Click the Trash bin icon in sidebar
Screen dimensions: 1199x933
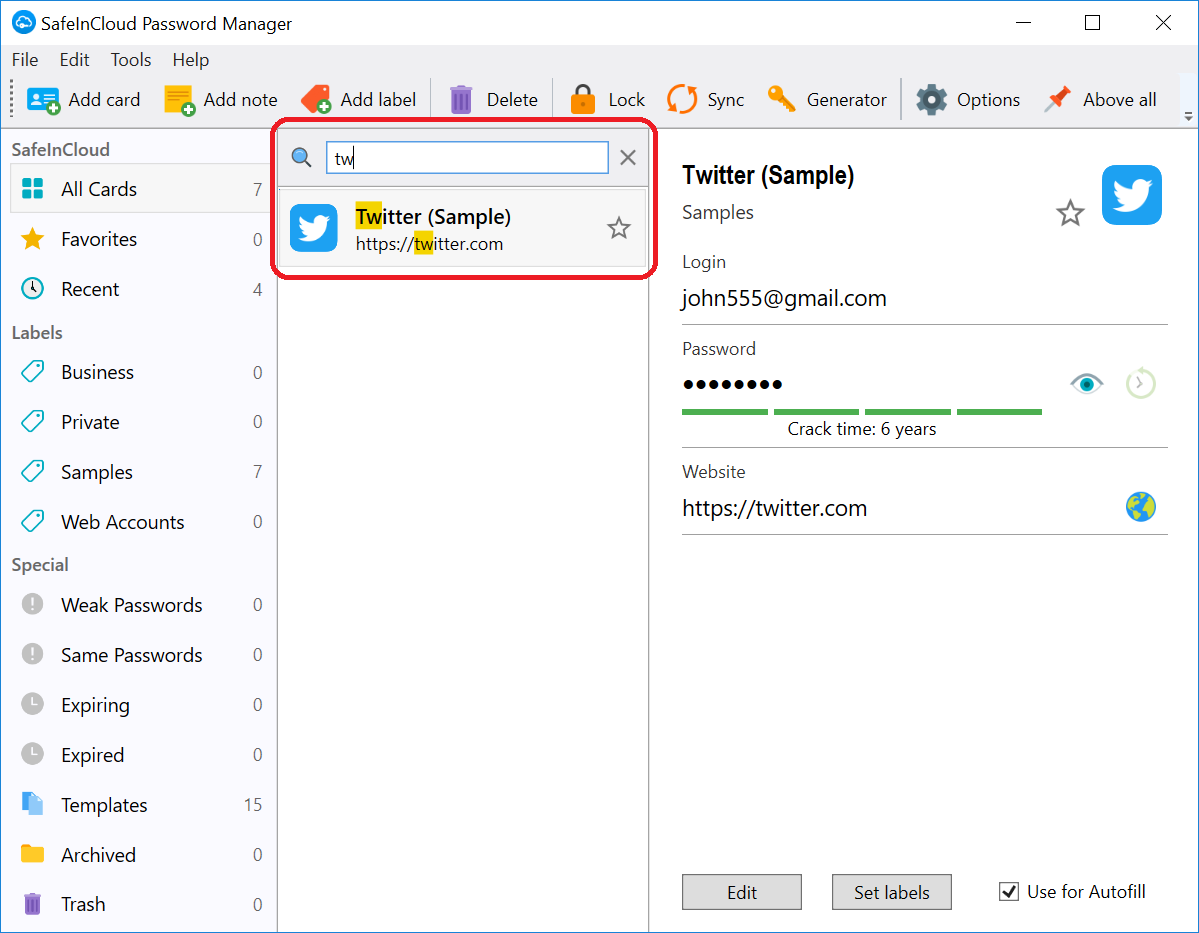32,904
